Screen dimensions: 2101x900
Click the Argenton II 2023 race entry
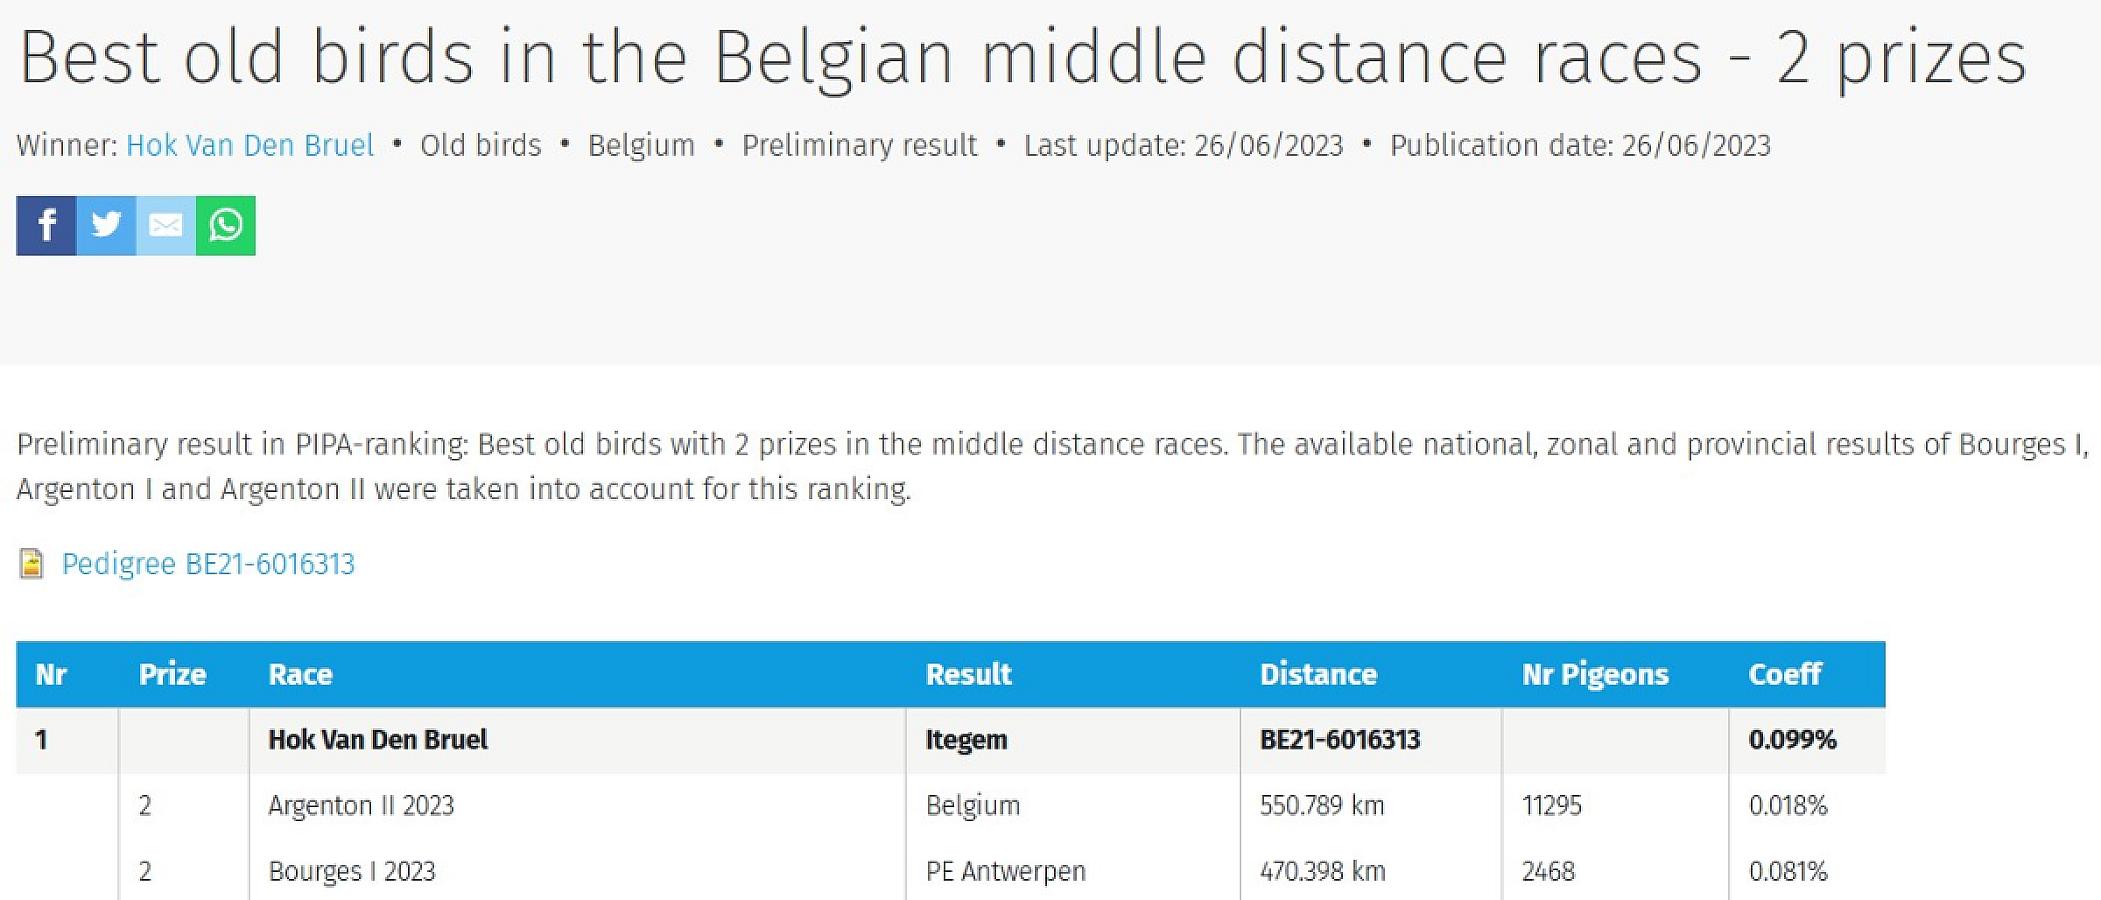click(361, 806)
